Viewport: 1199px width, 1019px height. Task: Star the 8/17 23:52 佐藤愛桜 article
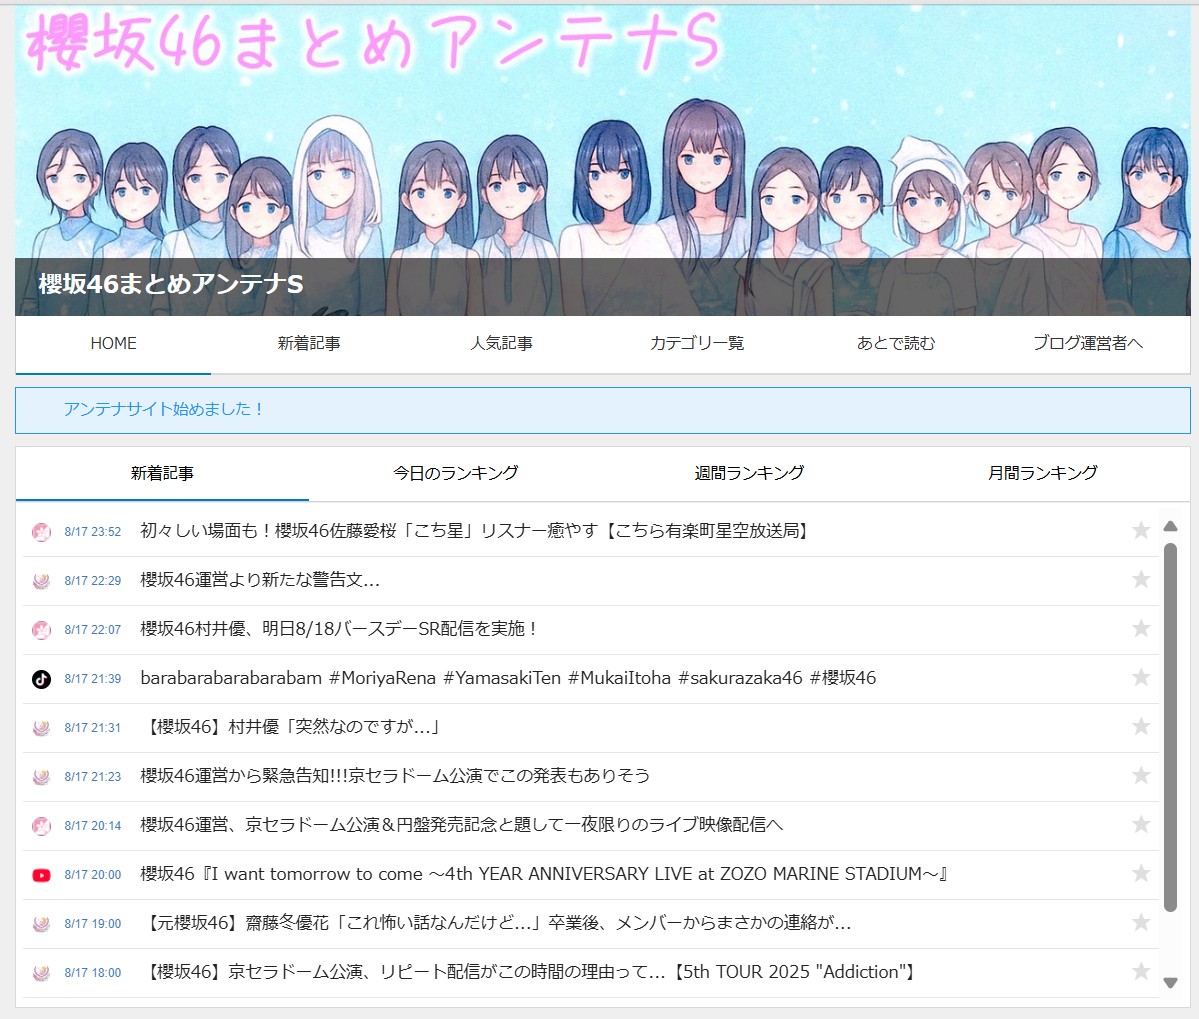click(1141, 531)
